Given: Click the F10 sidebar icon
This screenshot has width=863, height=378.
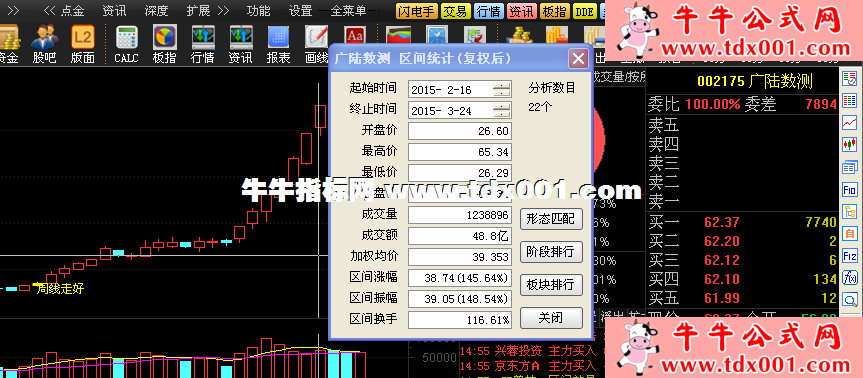Looking at the screenshot, I should pyautogui.click(x=850, y=190).
